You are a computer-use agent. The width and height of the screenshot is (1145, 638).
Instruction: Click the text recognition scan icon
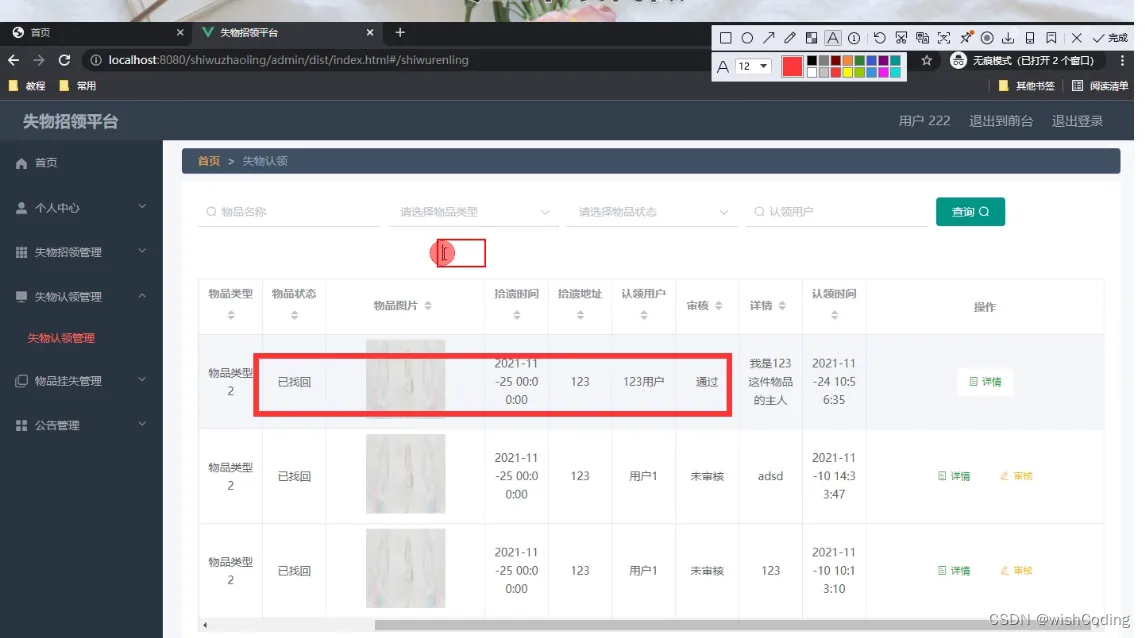pyautogui.click(x=944, y=38)
